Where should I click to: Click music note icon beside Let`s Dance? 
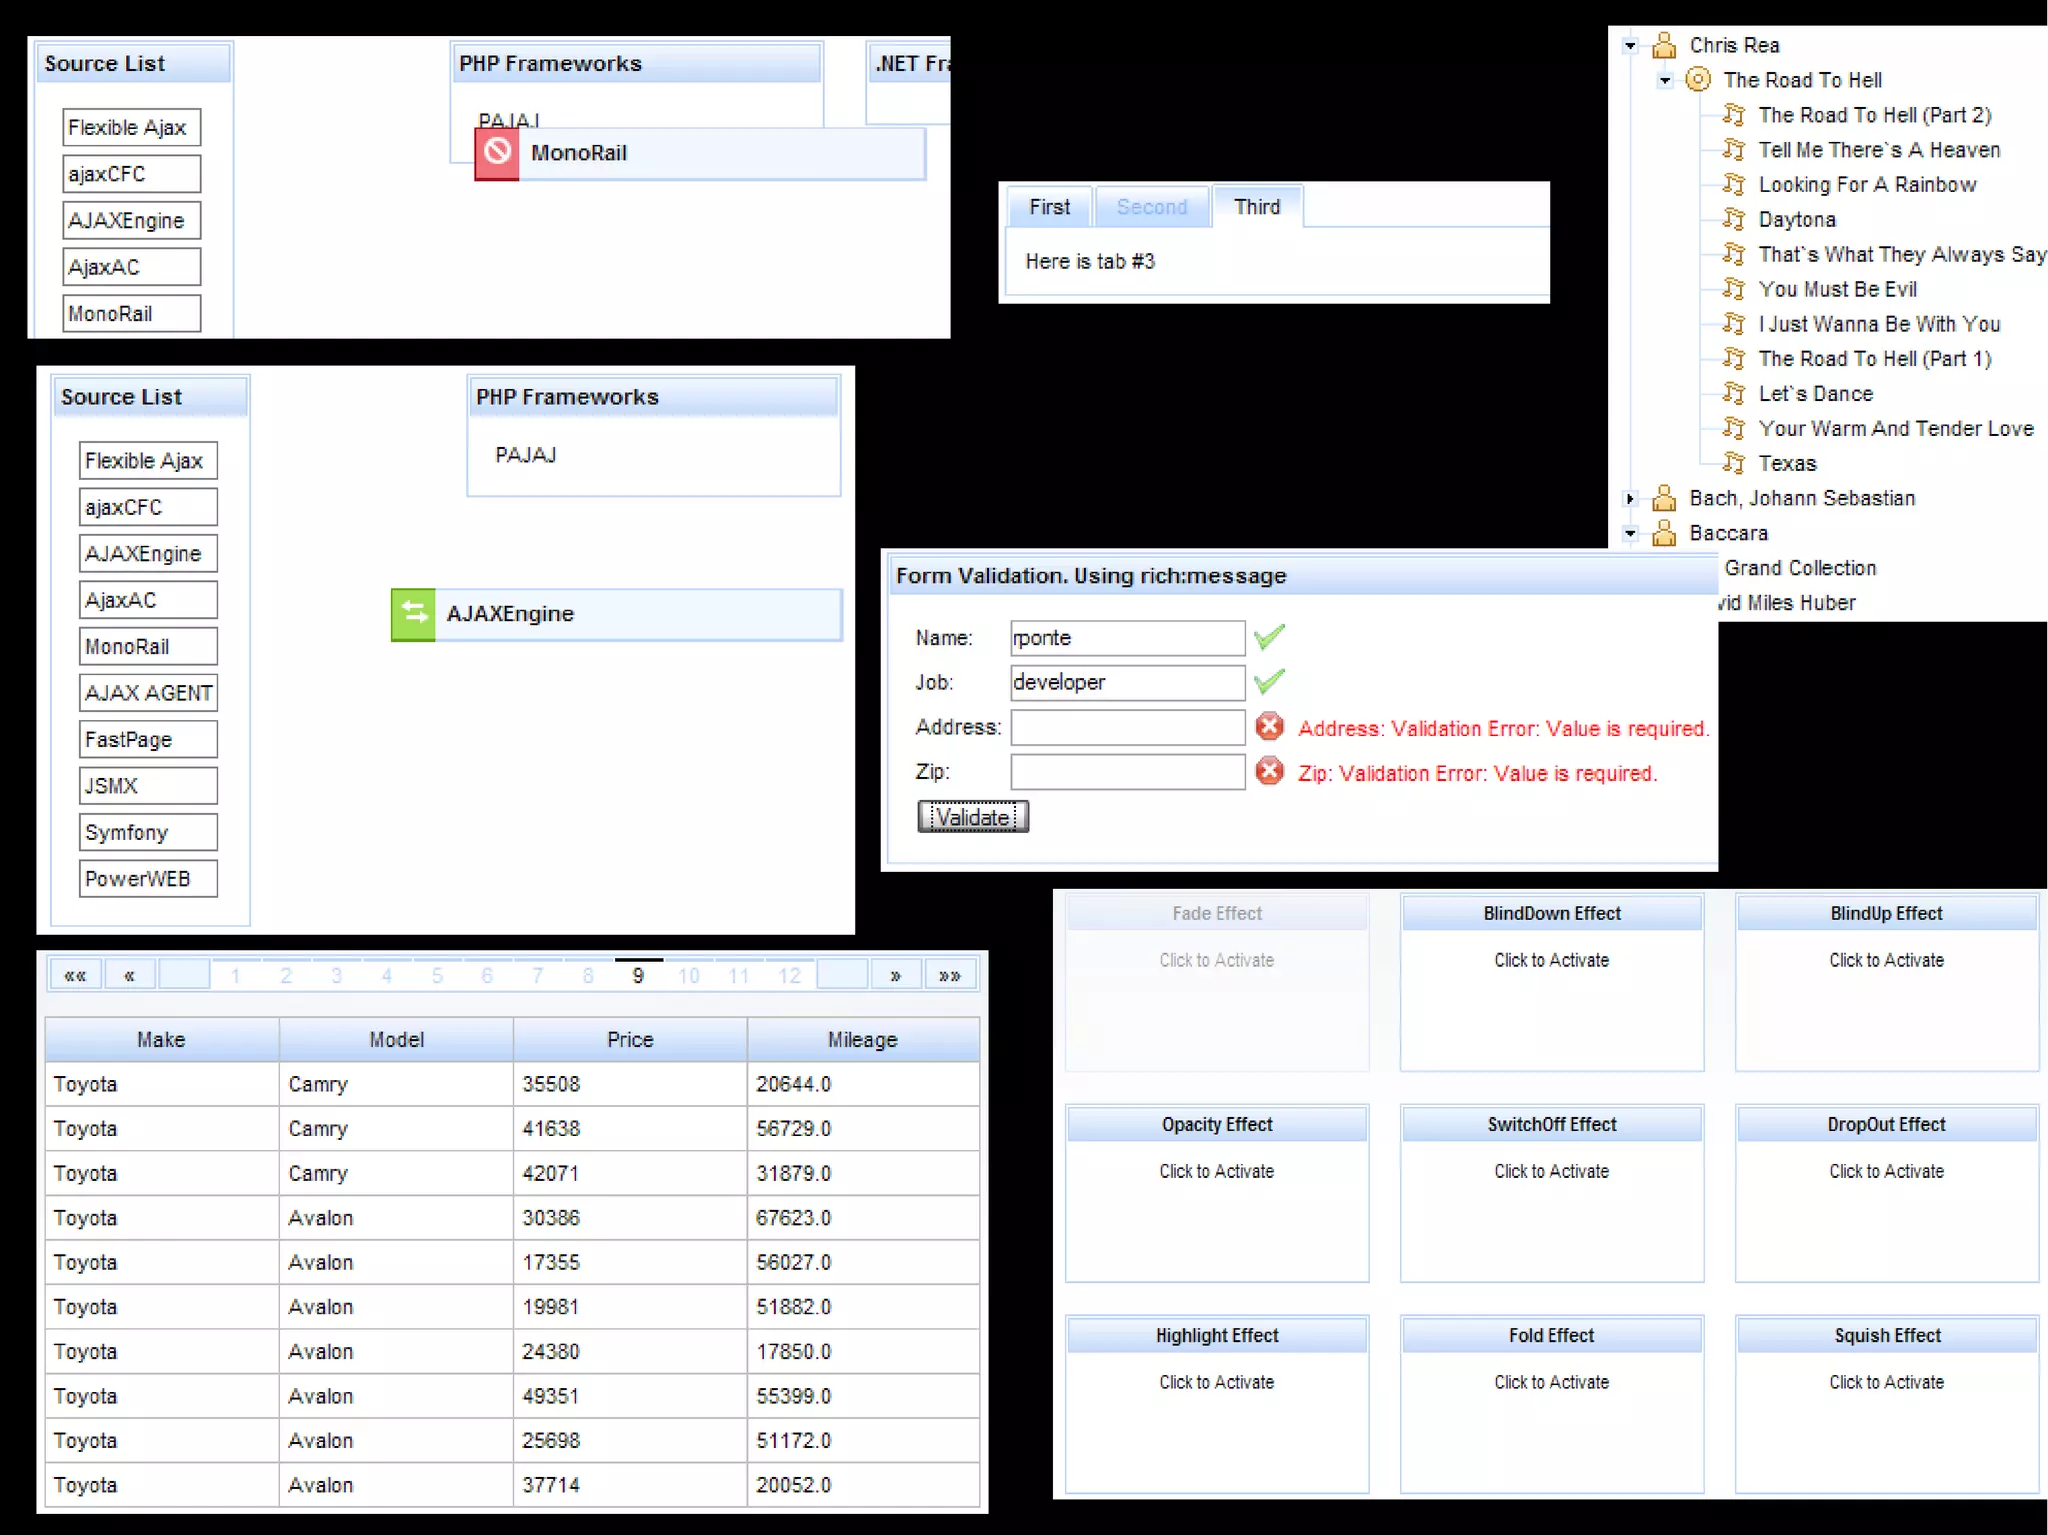pyautogui.click(x=1733, y=393)
